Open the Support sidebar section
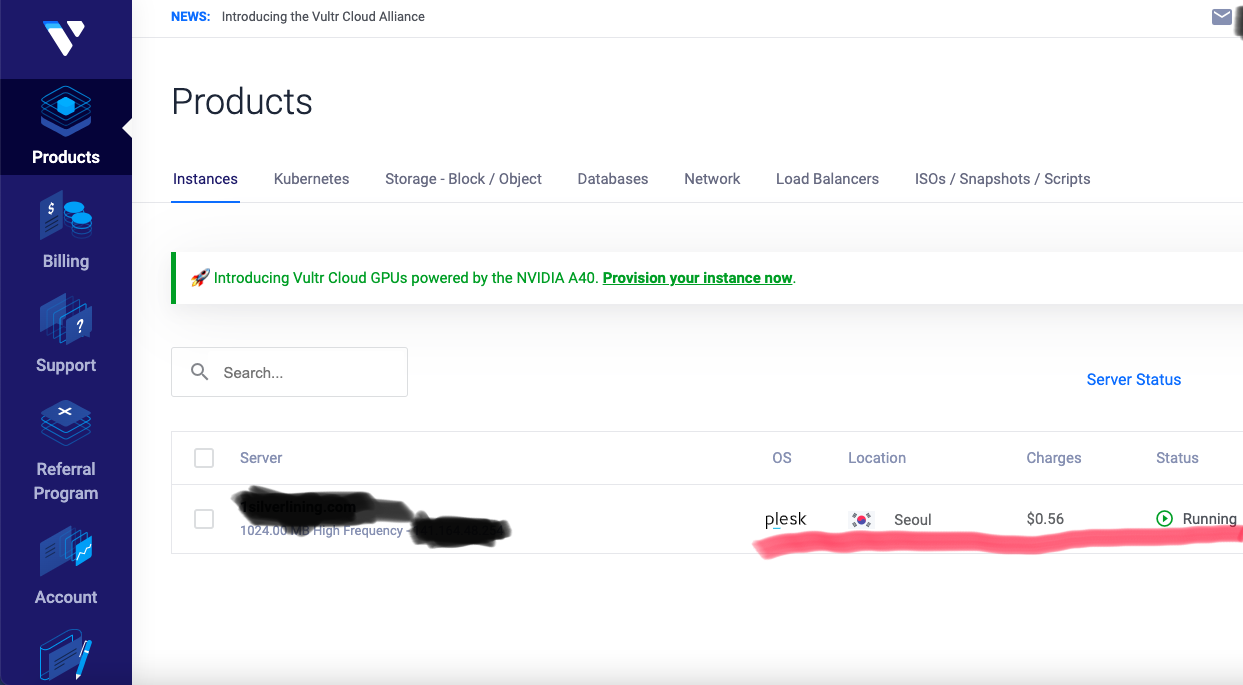1243x685 pixels. (66, 335)
